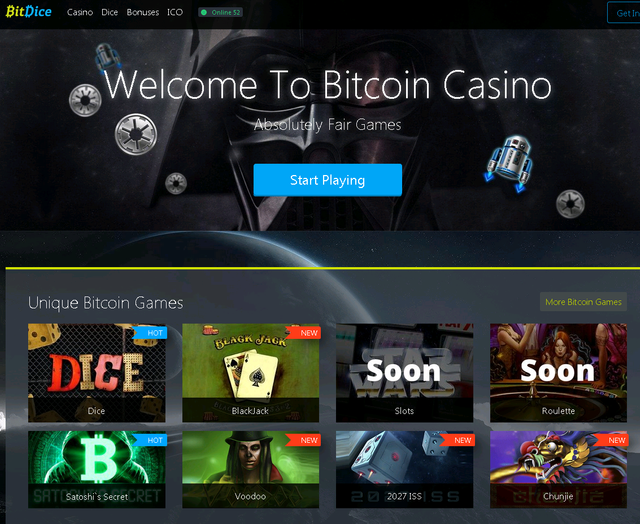Open the Dice menu item
Viewport: 640px width, 524px height.
point(109,12)
